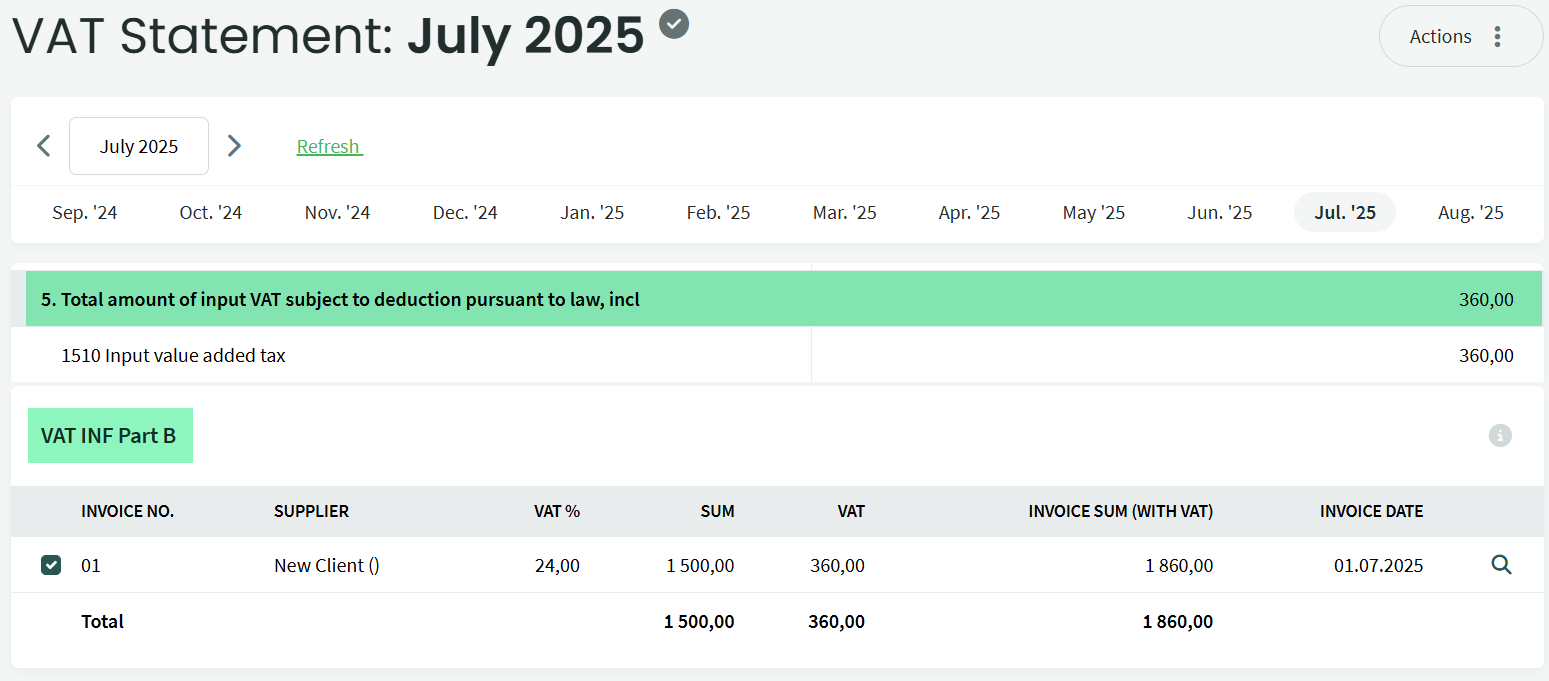
Task: Collapse row 5 total input VAT
Action: pos(340,299)
